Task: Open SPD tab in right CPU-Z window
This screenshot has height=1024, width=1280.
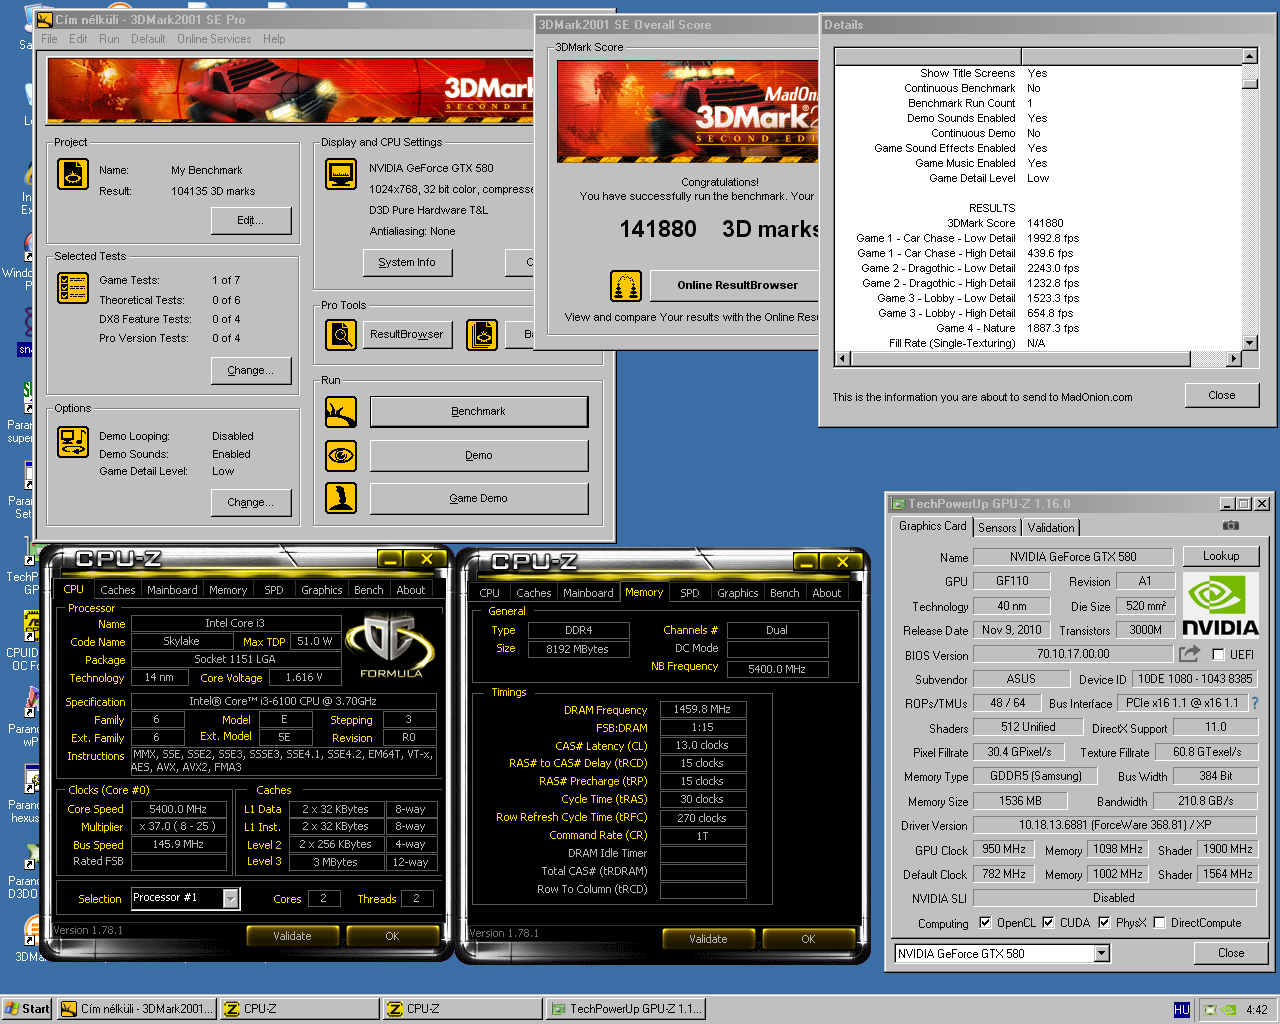Action: pyautogui.click(x=690, y=593)
